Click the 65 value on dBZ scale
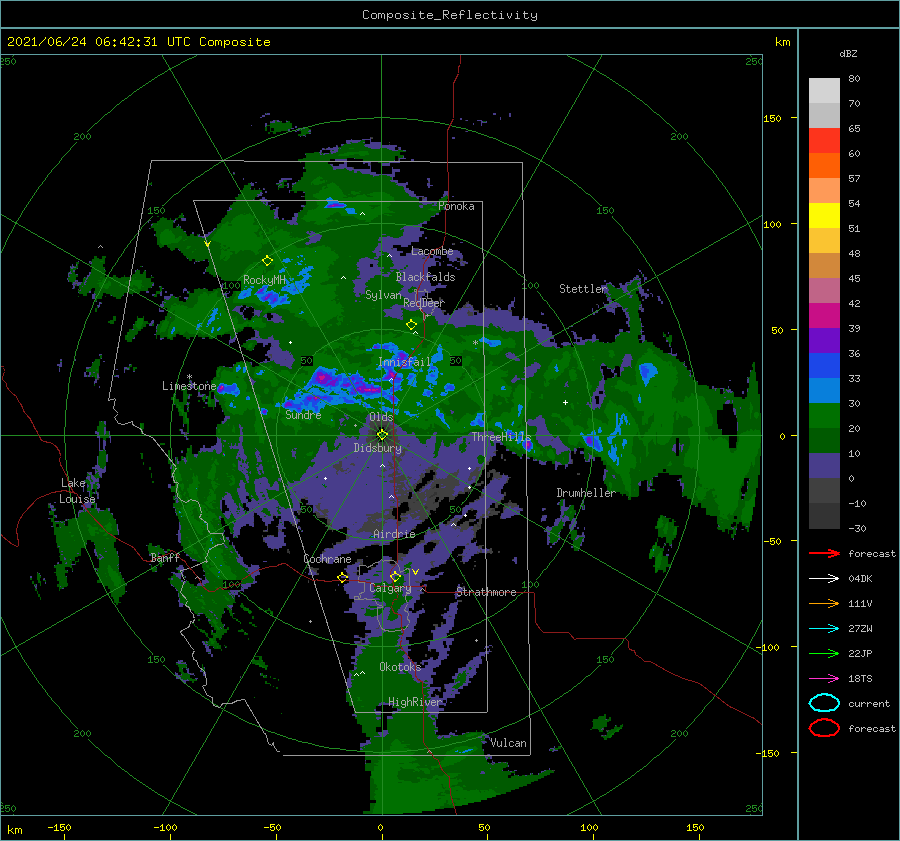Screen dimensions: 900x841 [x=854, y=129]
